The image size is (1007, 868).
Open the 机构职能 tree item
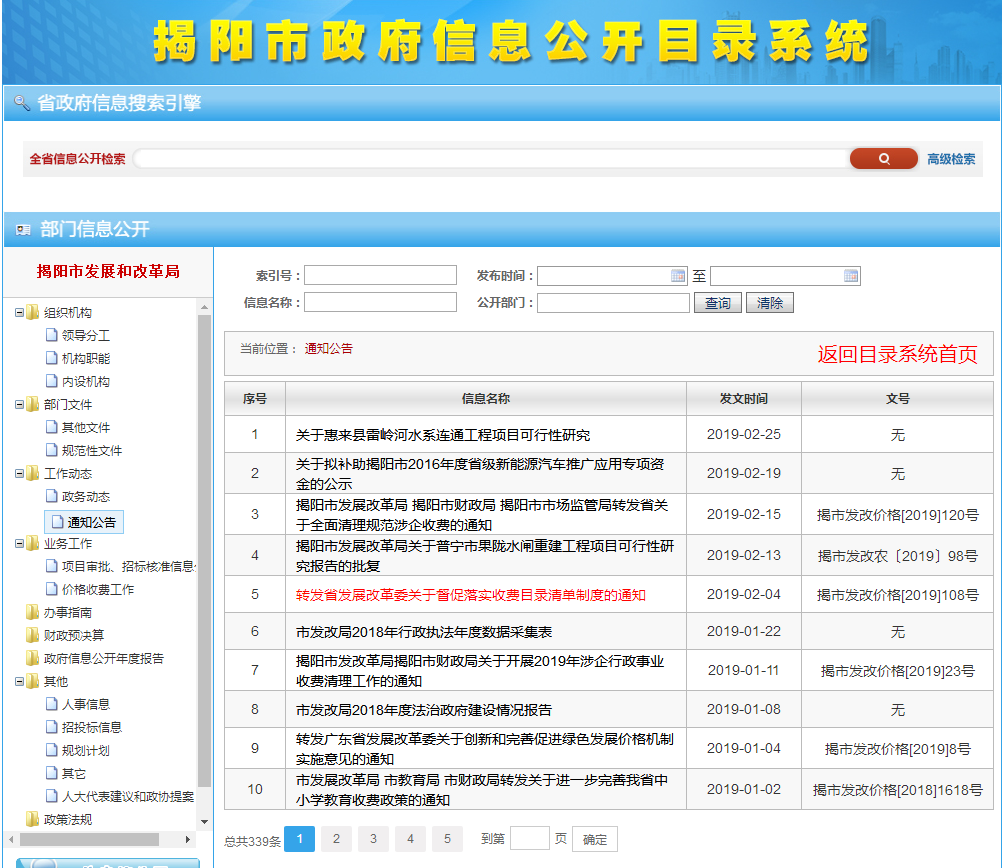[86, 358]
